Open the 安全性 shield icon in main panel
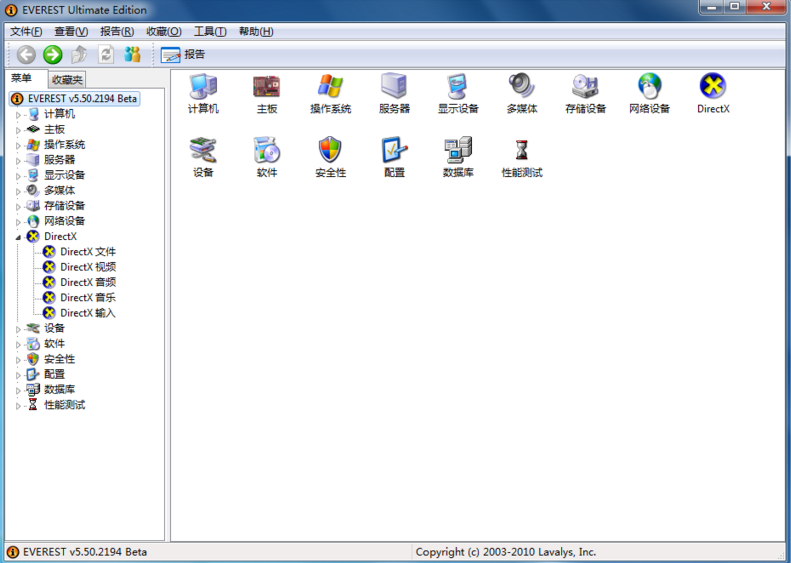 point(330,157)
